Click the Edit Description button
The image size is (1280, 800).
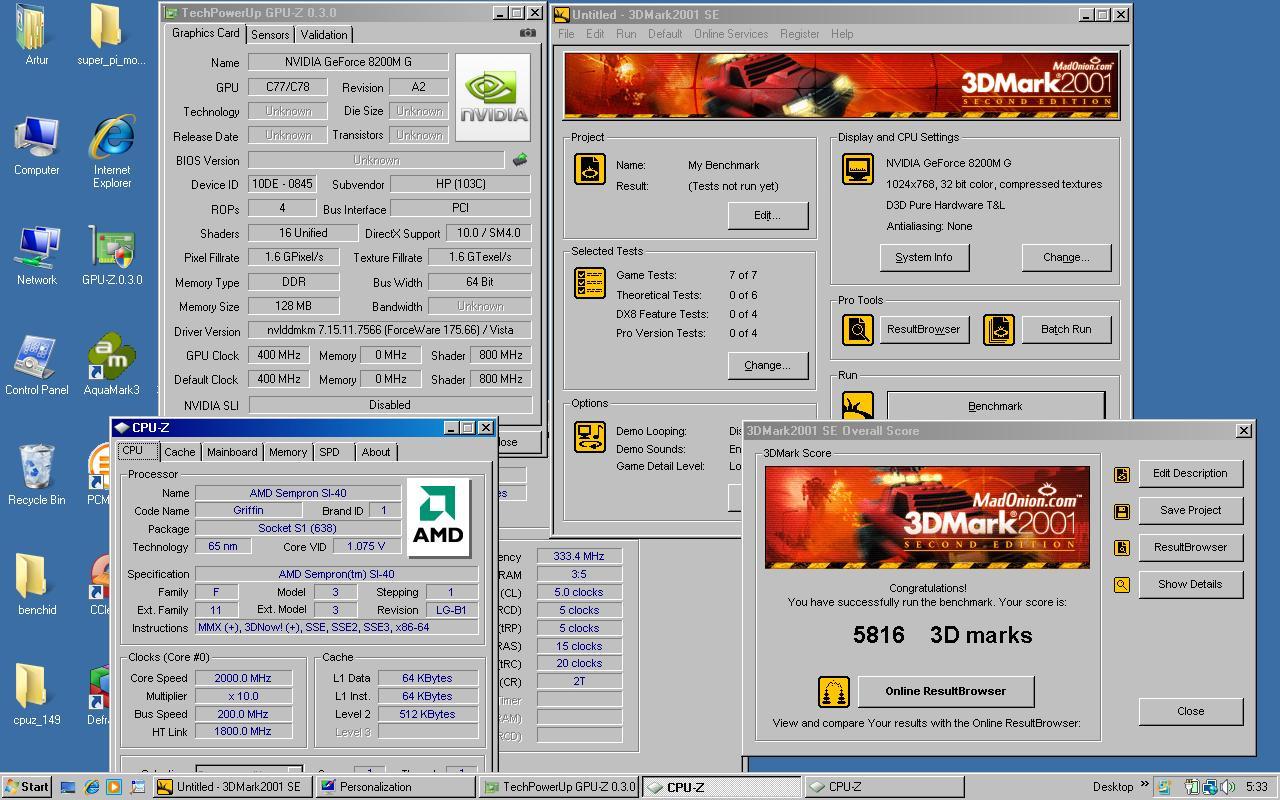[x=1190, y=474]
